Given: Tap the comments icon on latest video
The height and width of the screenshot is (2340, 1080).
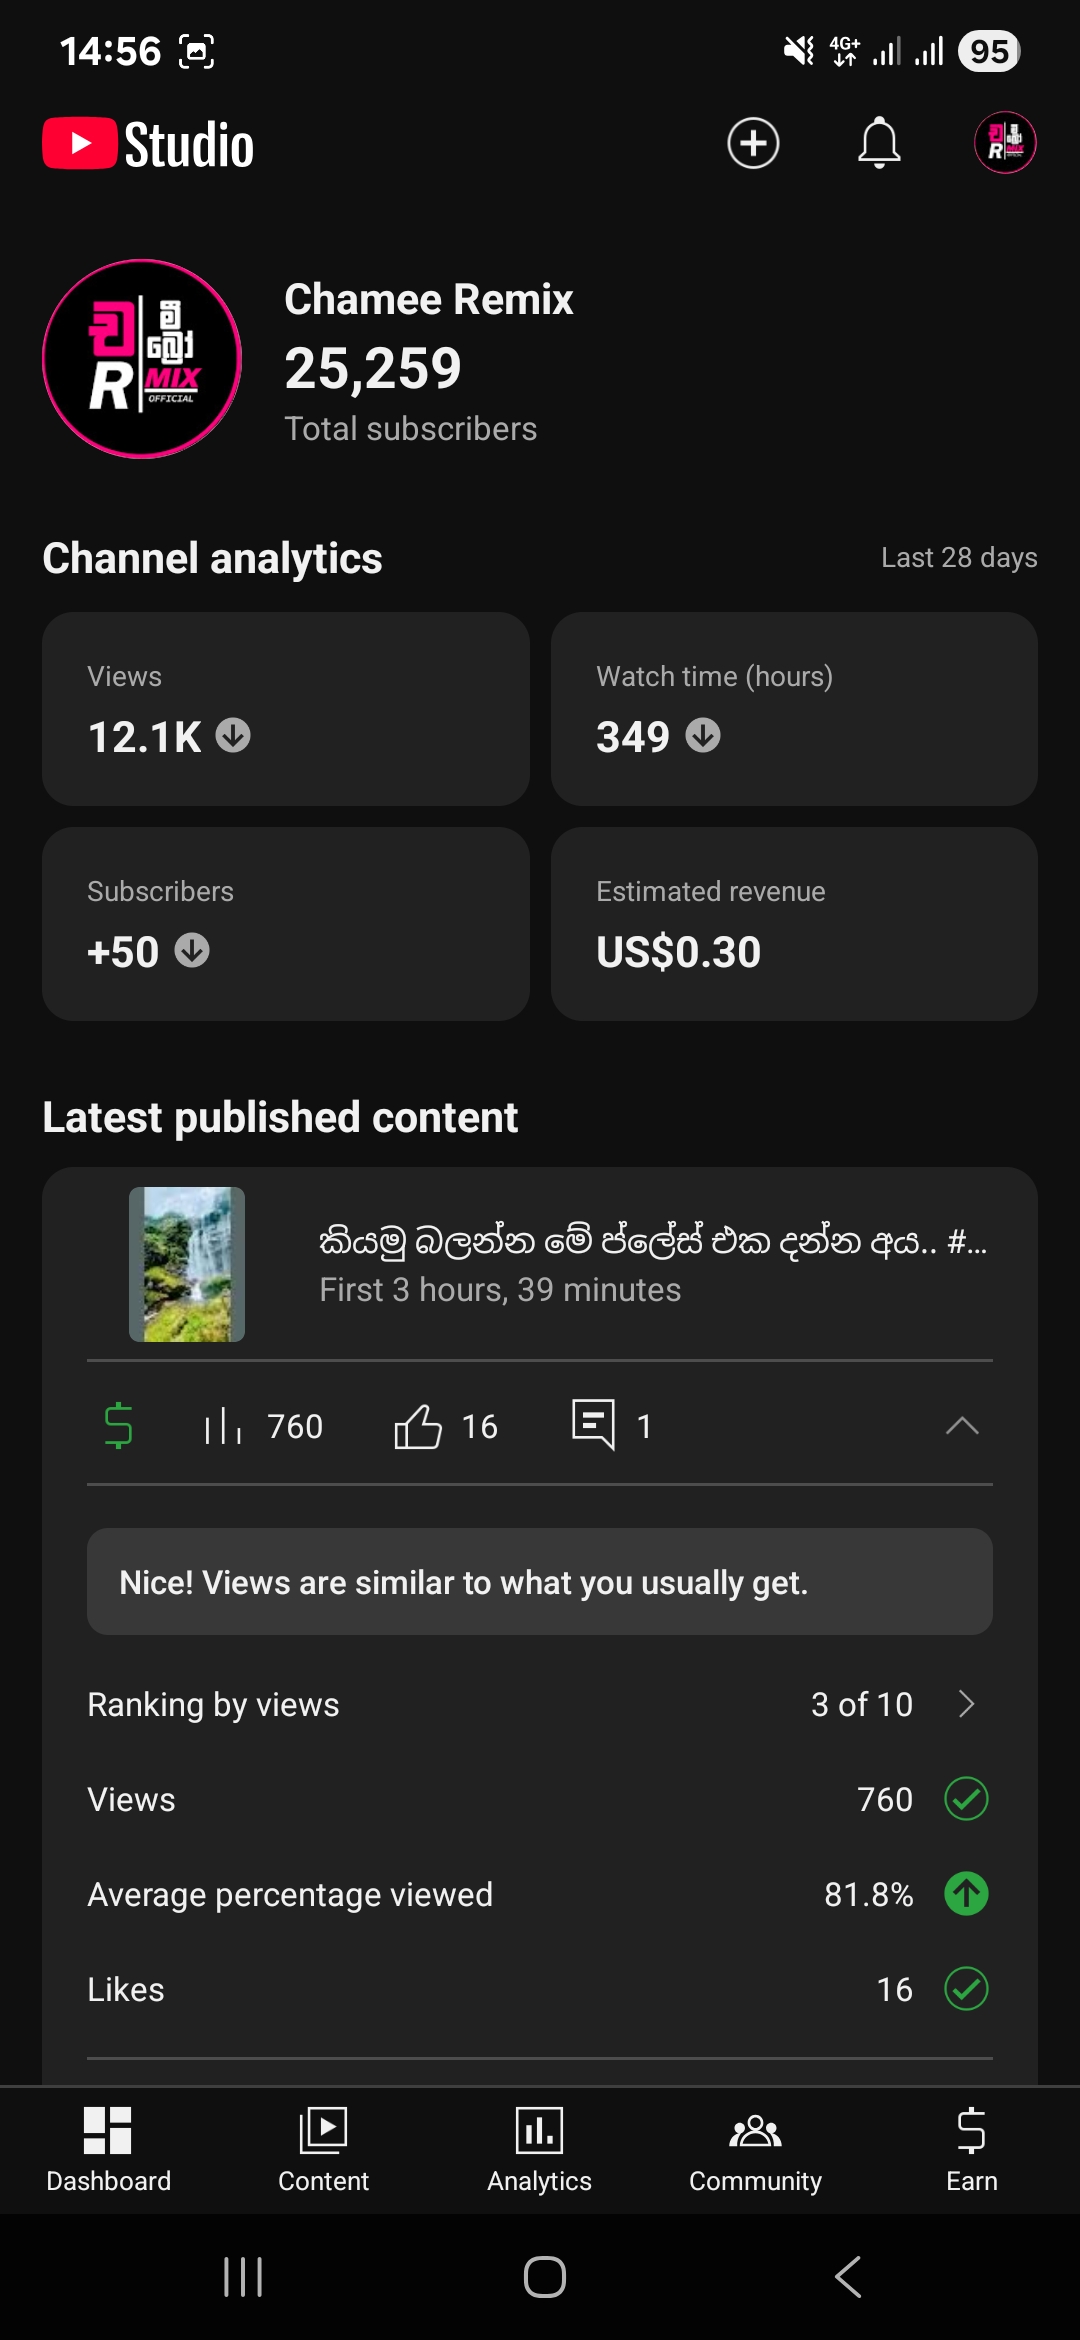Looking at the screenshot, I should (593, 1424).
